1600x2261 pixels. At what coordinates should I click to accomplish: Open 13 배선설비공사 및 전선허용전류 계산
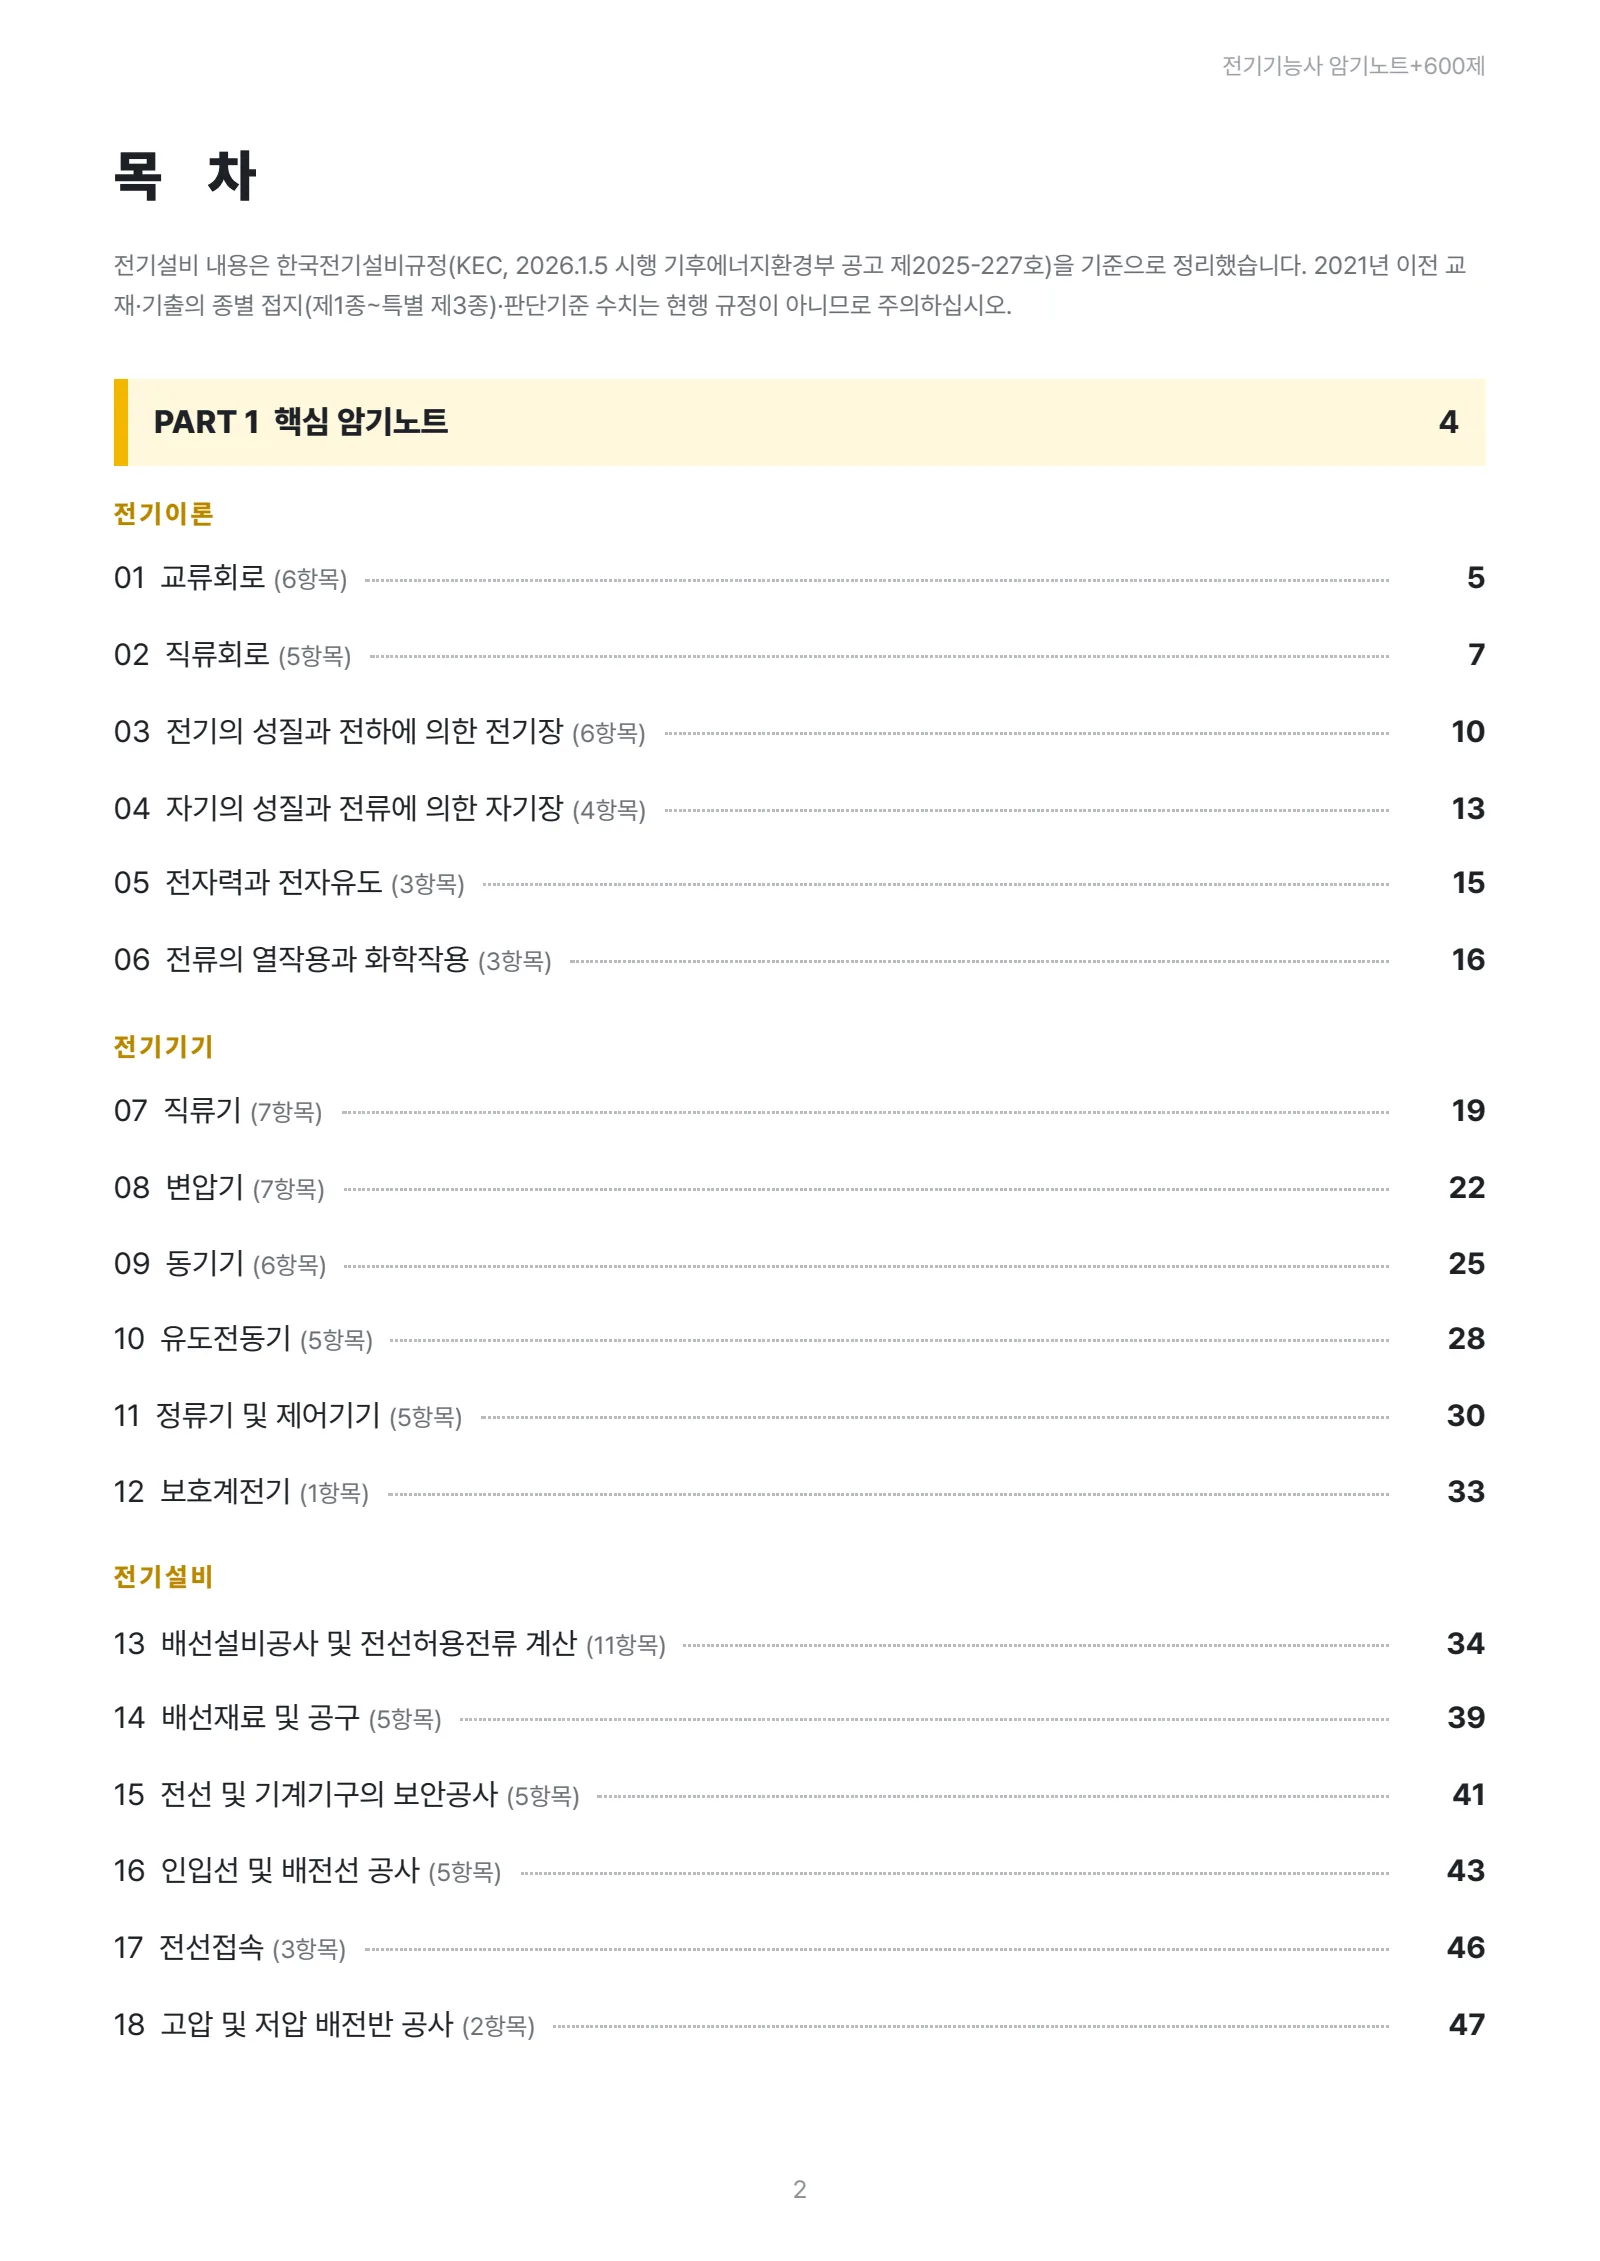click(x=799, y=1644)
